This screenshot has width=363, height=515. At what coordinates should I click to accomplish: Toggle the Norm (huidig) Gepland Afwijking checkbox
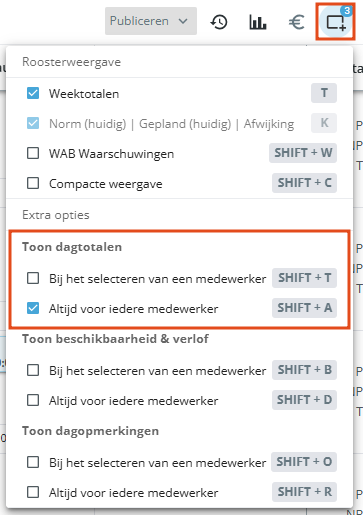(x=33, y=123)
